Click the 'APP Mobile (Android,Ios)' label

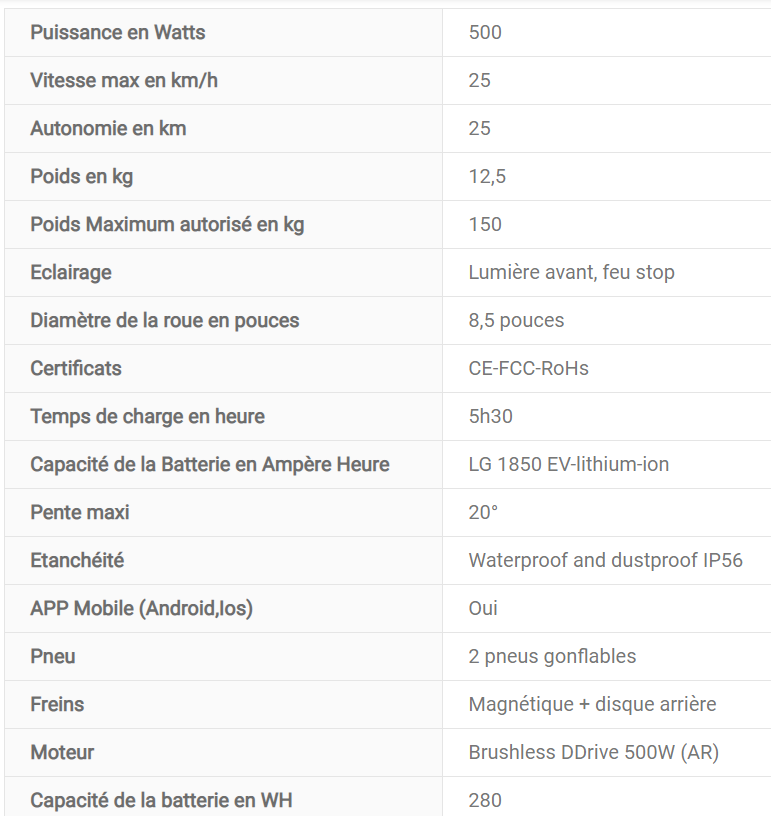pyautogui.click(x=141, y=609)
